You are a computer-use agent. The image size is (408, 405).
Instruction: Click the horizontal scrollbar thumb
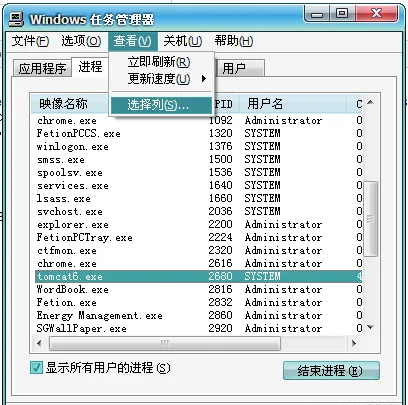click(x=165, y=343)
